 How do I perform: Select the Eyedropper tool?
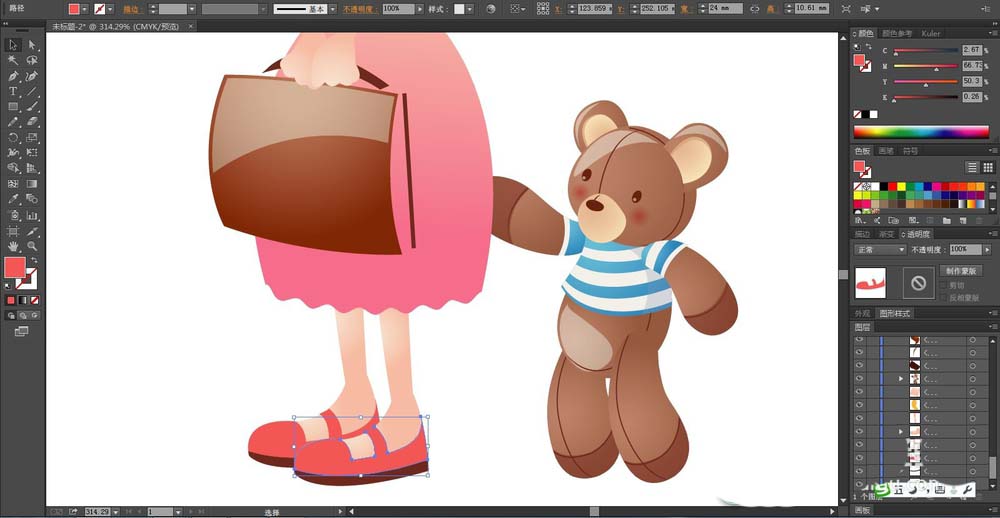coord(13,199)
